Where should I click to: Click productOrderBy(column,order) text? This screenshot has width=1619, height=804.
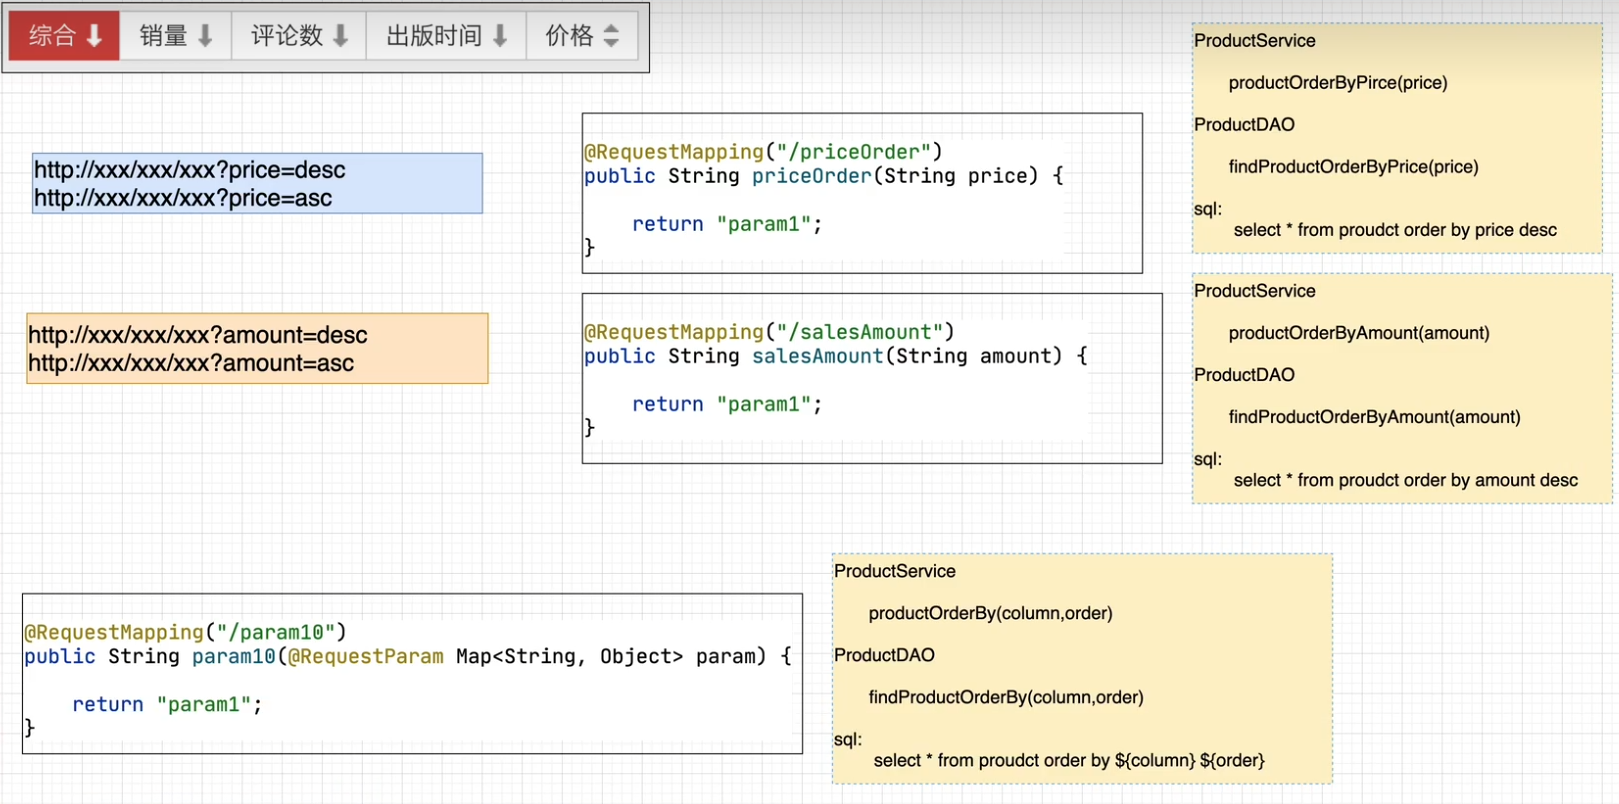[x=990, y=613]
